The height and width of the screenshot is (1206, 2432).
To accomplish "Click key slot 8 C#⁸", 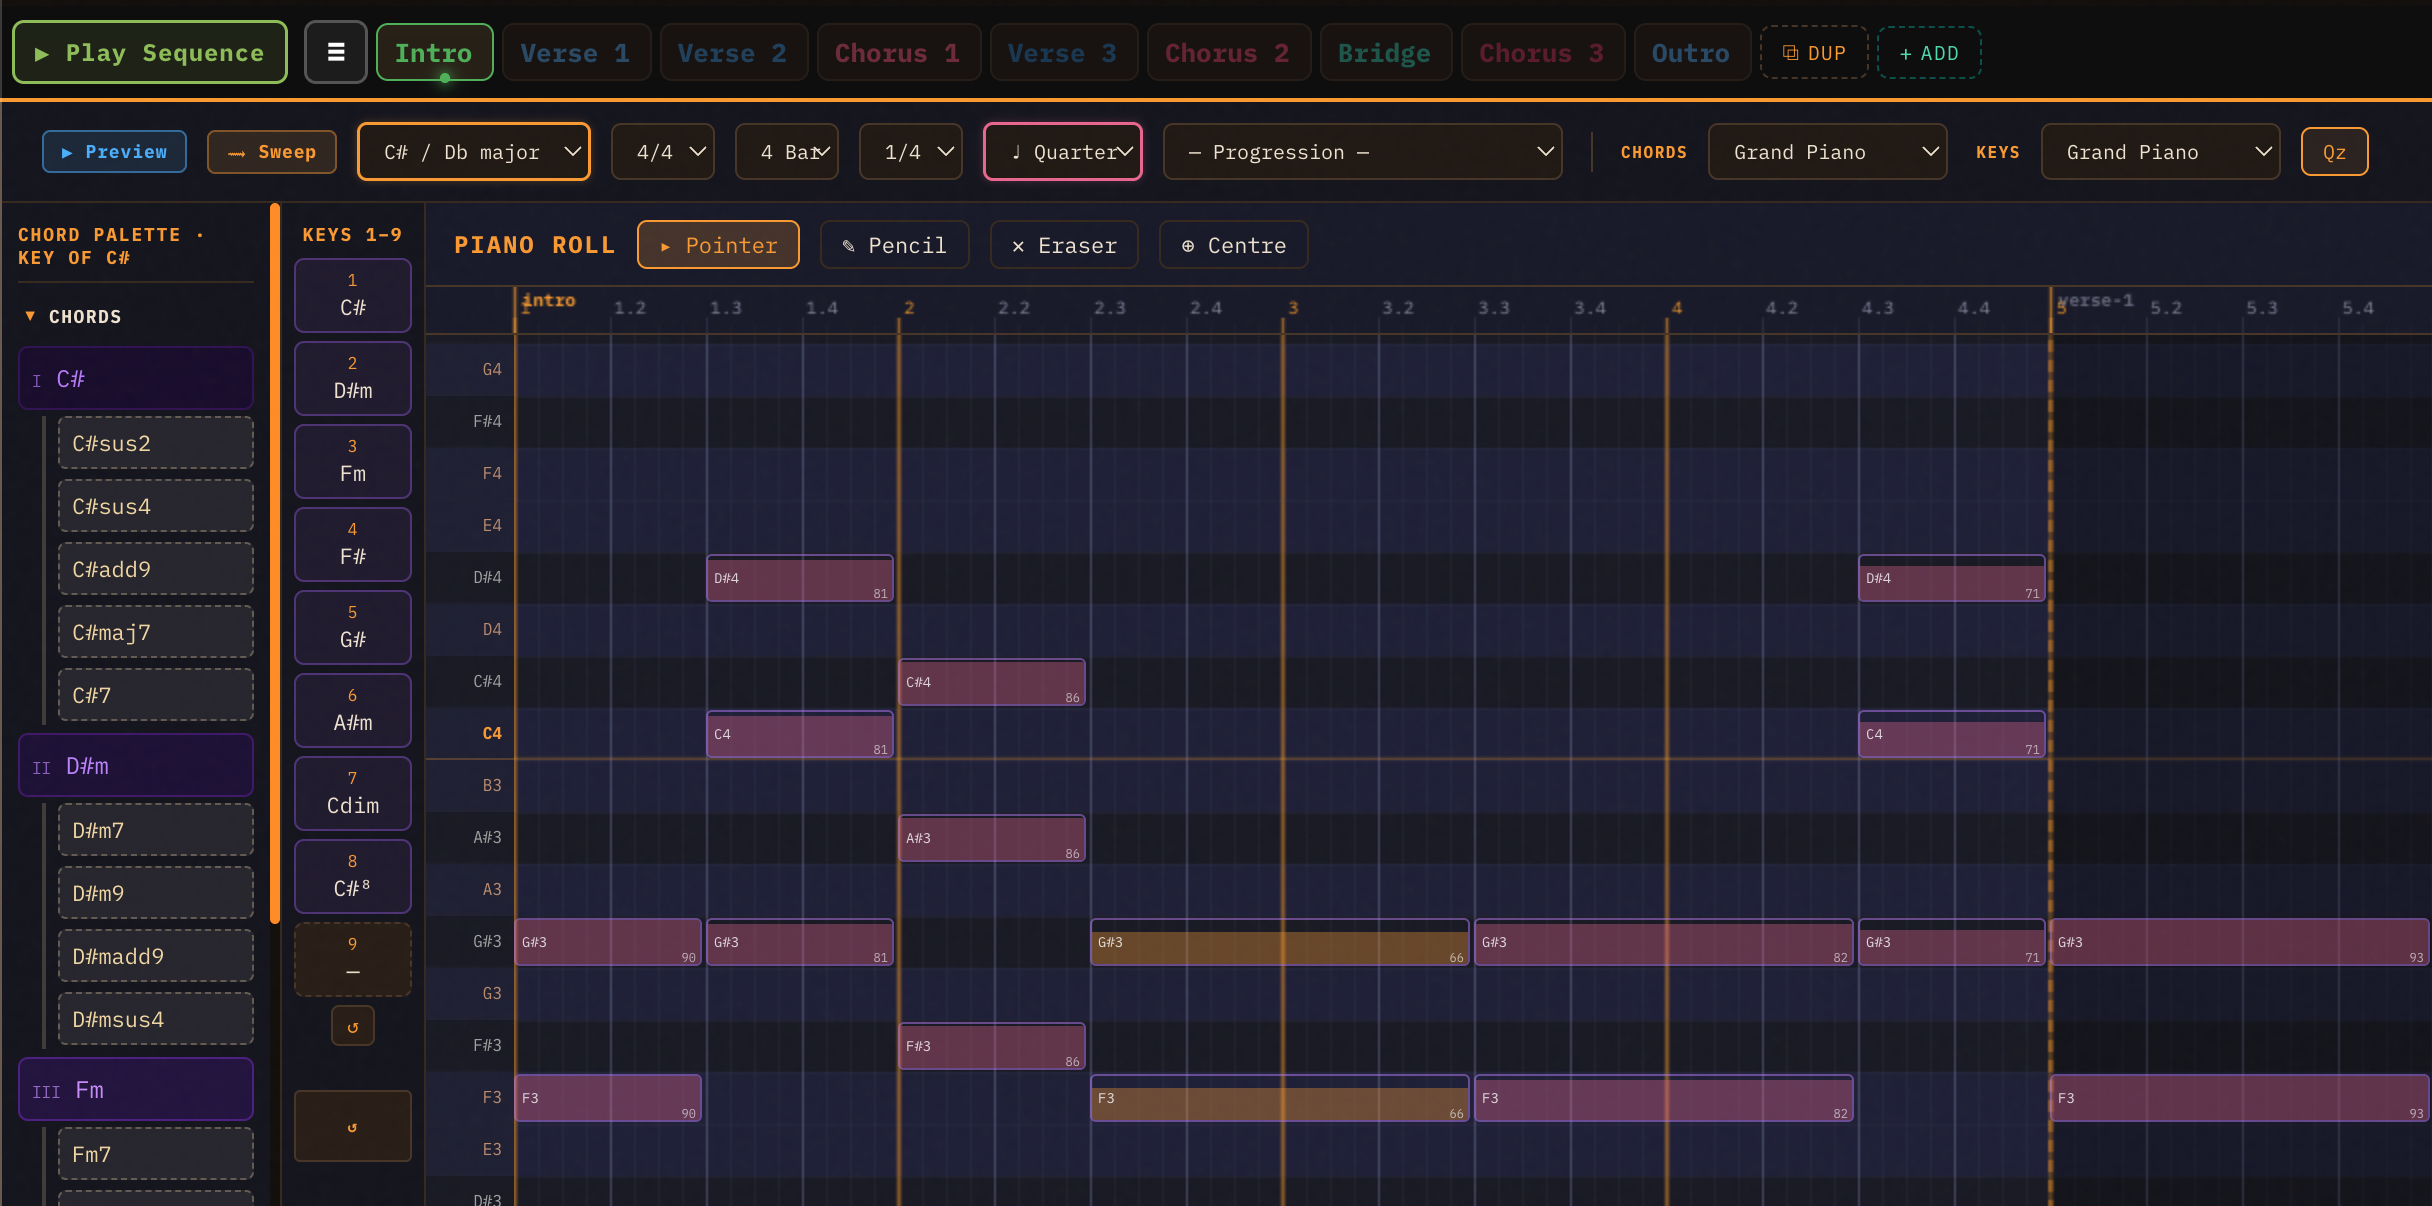I will [352, 876].
